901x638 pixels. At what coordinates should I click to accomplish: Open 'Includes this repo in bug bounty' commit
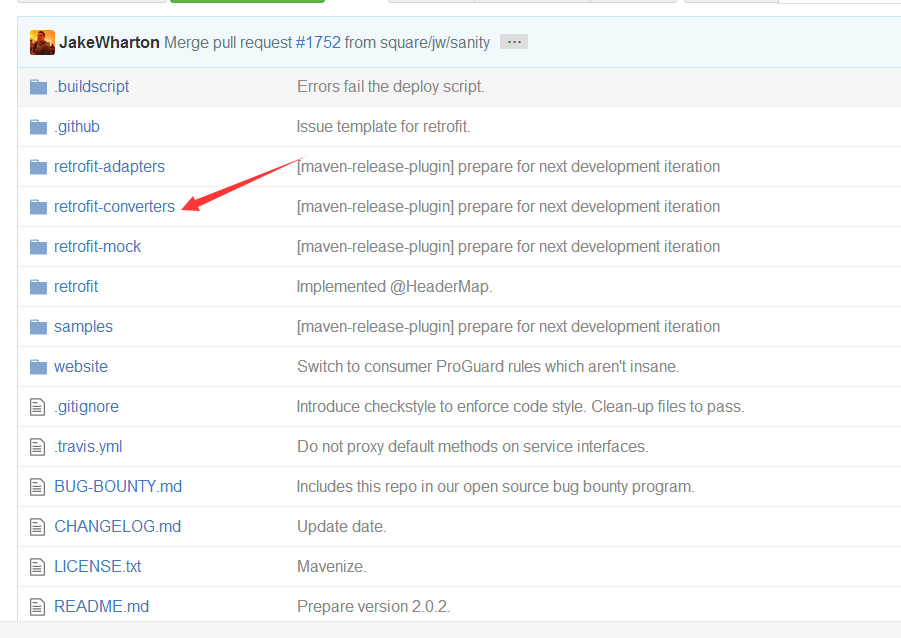pyautogui.click(x=495, y=486)
